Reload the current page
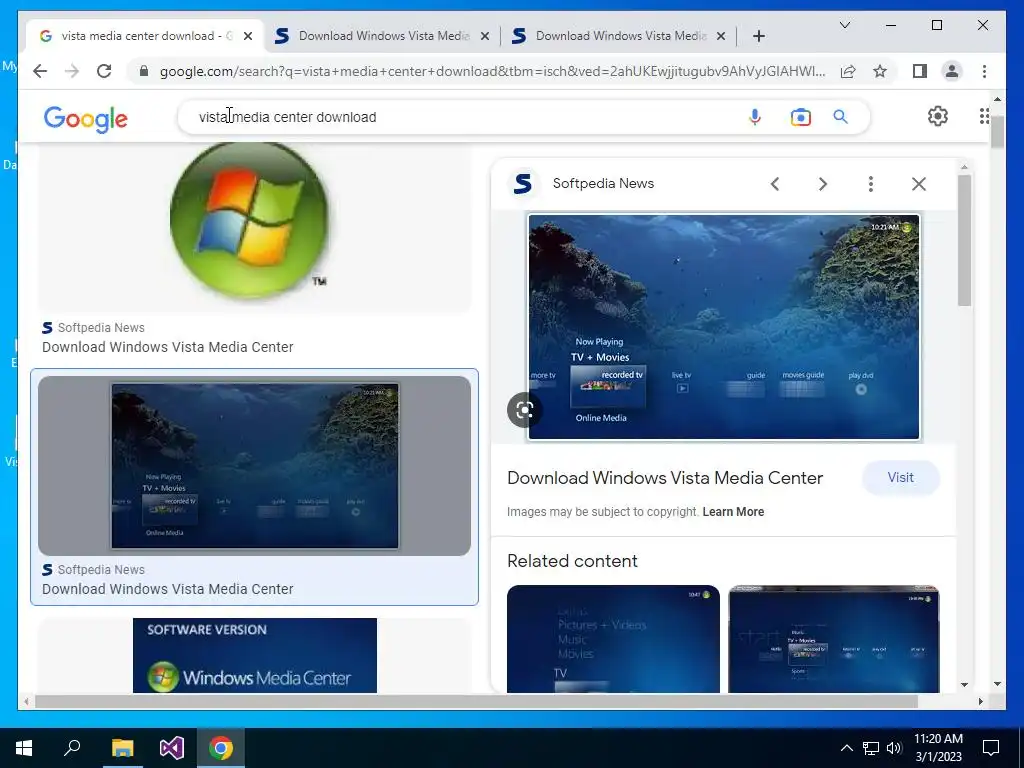The image size is (1024, 768). 104,71
